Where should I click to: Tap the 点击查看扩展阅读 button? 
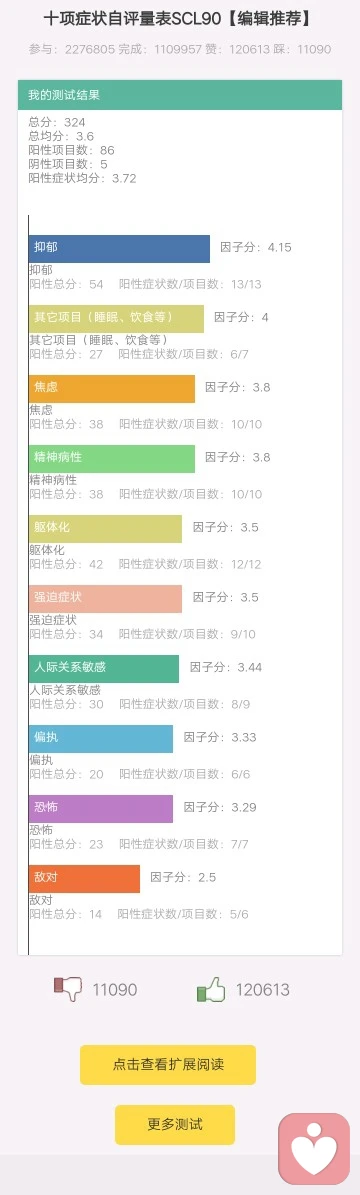pos(168,1065)
